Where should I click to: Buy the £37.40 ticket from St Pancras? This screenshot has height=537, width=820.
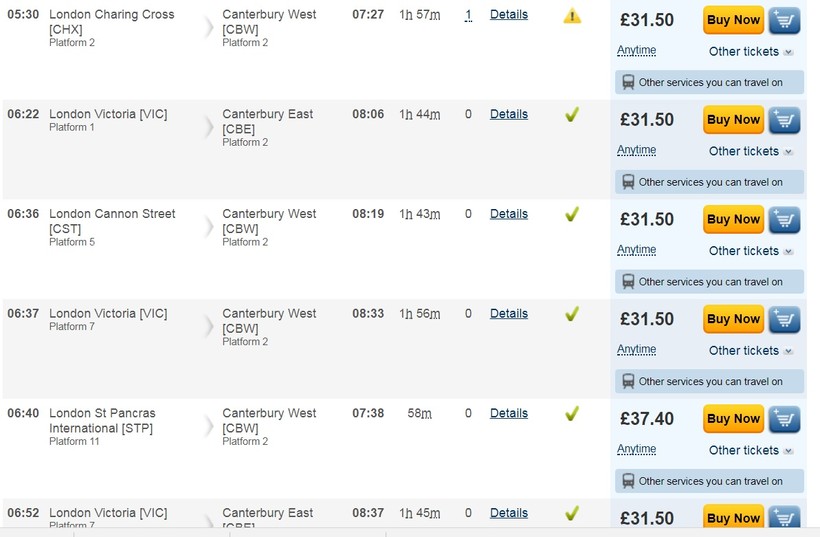[733, 419]
